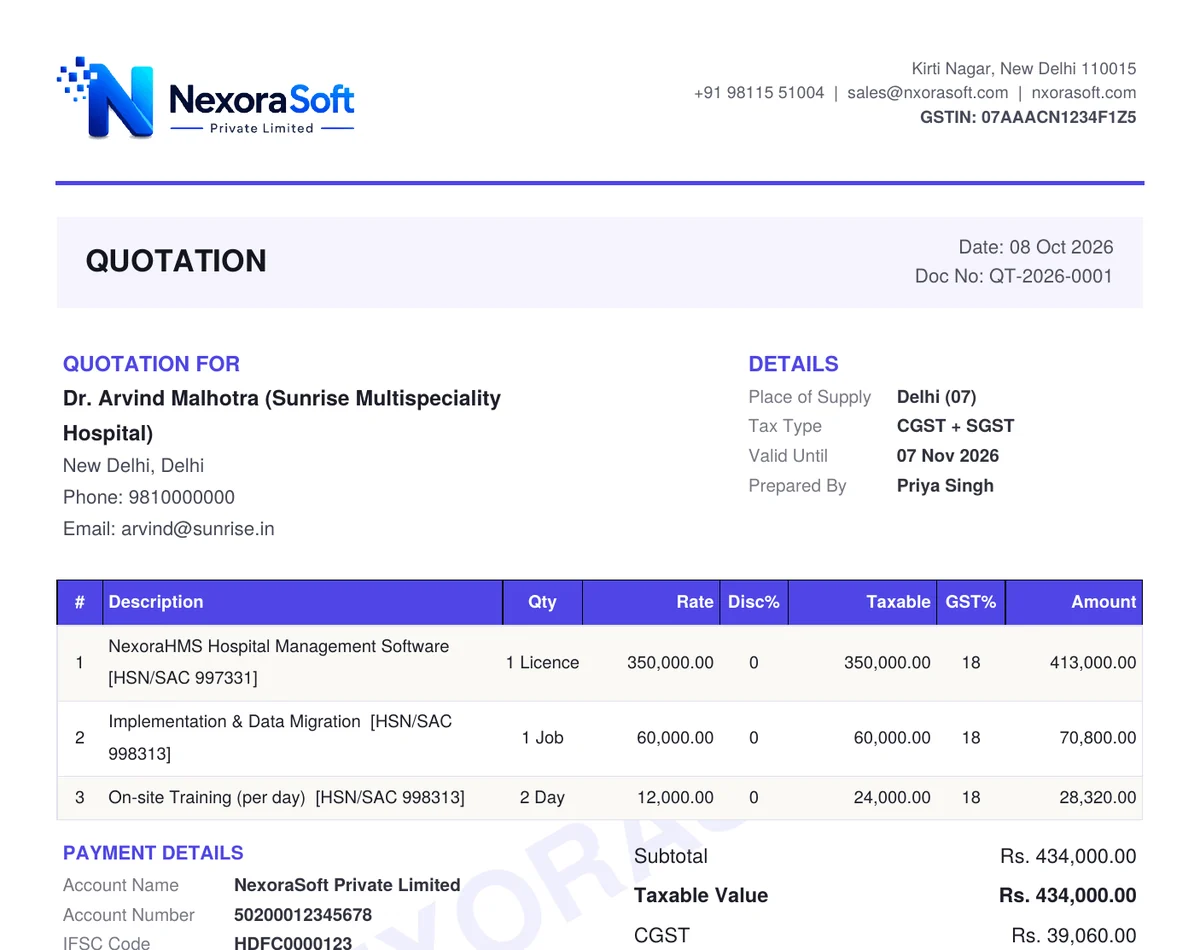
Task: Click Doc No: QT-2026-0001
Action: click(x=1014, y=276)
